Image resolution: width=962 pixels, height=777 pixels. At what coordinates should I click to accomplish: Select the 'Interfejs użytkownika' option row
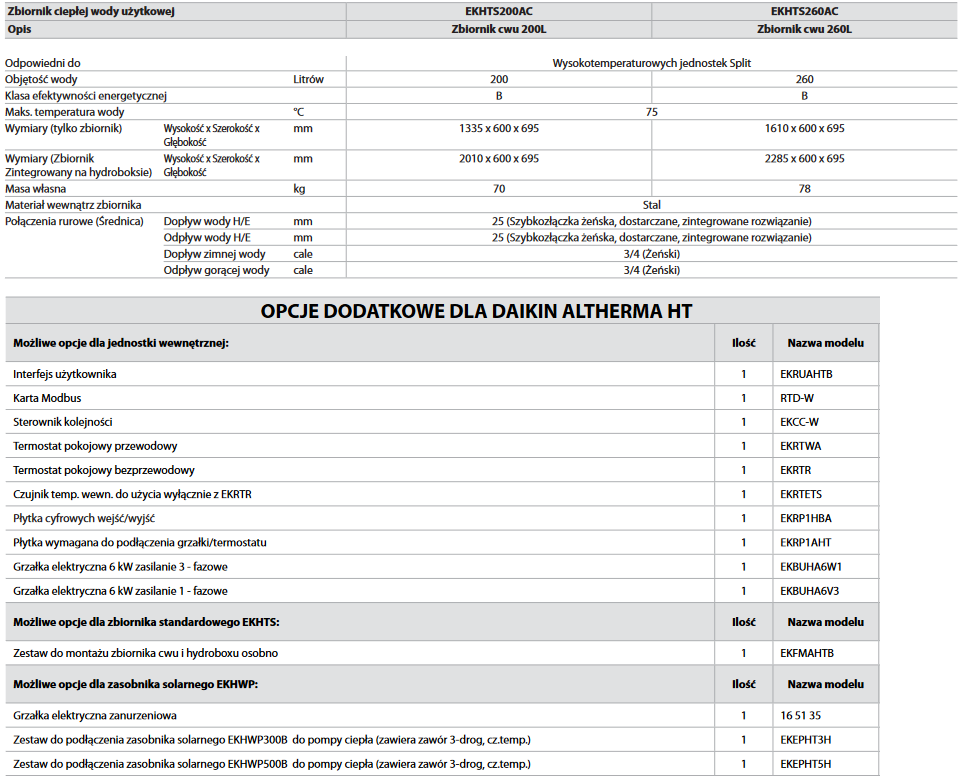[x=65, y=374]
